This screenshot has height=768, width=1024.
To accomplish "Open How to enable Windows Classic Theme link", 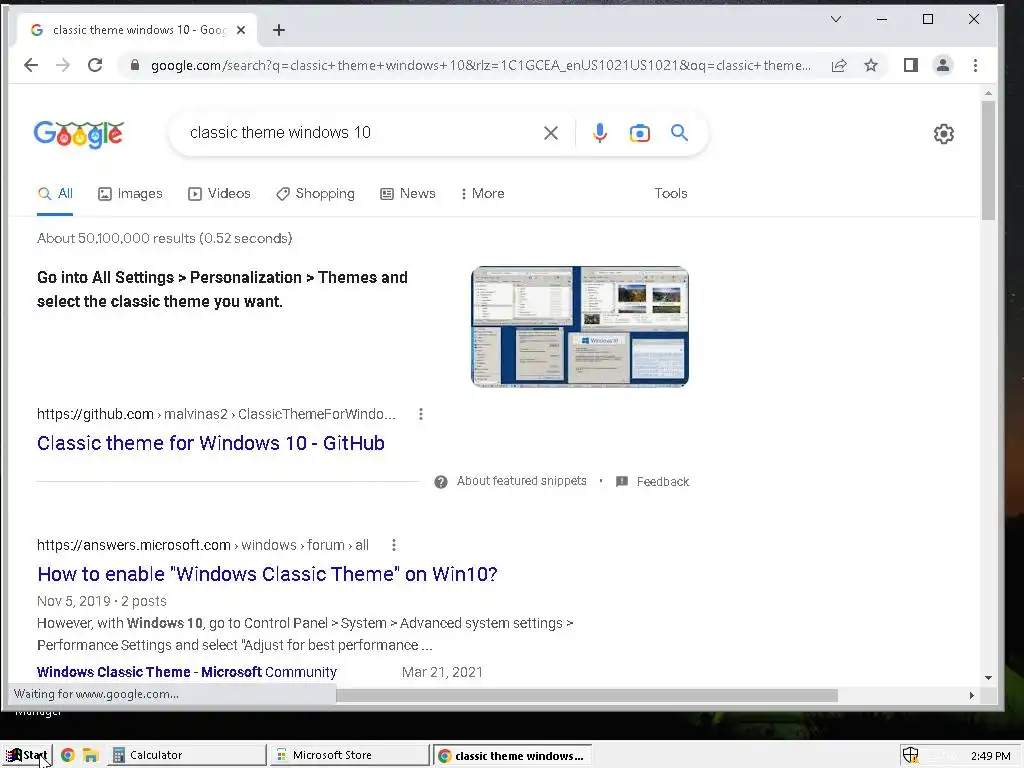I will coord(267,574).
